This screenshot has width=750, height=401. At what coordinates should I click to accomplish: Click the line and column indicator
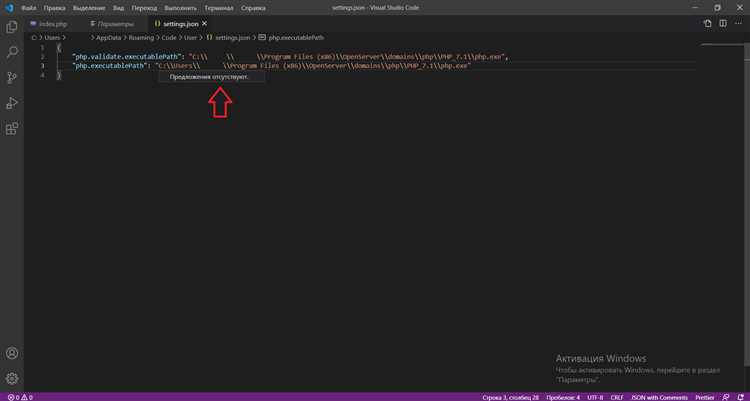pos(510,397)
